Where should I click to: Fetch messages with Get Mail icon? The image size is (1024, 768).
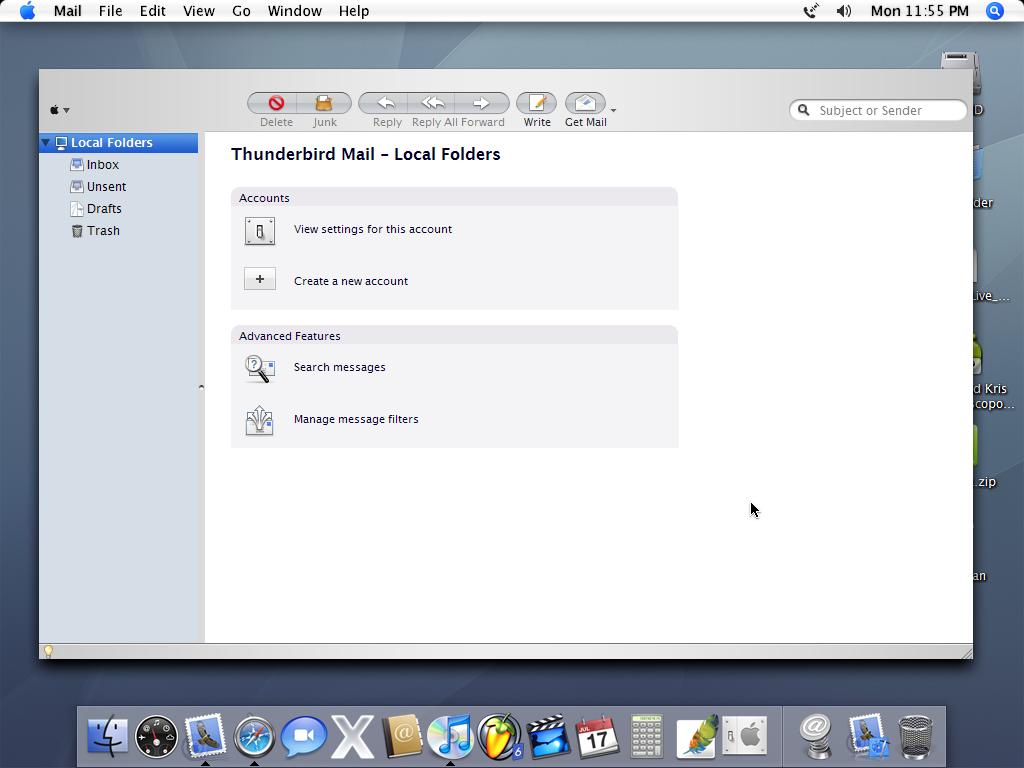pyautogui.click(x=585, y=103)
